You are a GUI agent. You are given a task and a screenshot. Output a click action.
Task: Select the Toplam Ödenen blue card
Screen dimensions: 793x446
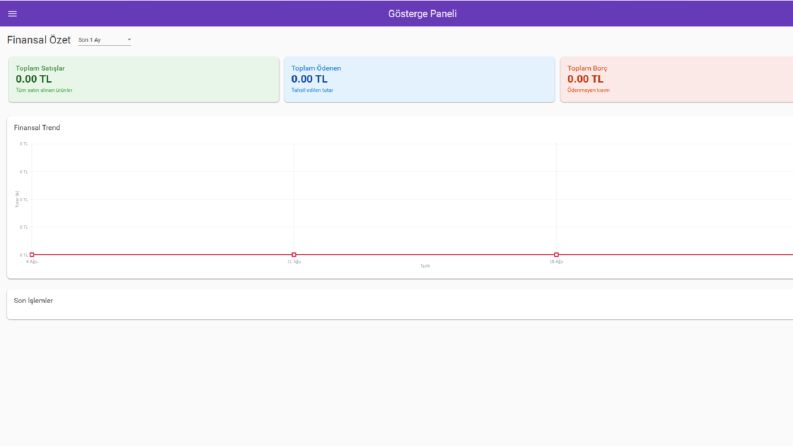(419, 79)
